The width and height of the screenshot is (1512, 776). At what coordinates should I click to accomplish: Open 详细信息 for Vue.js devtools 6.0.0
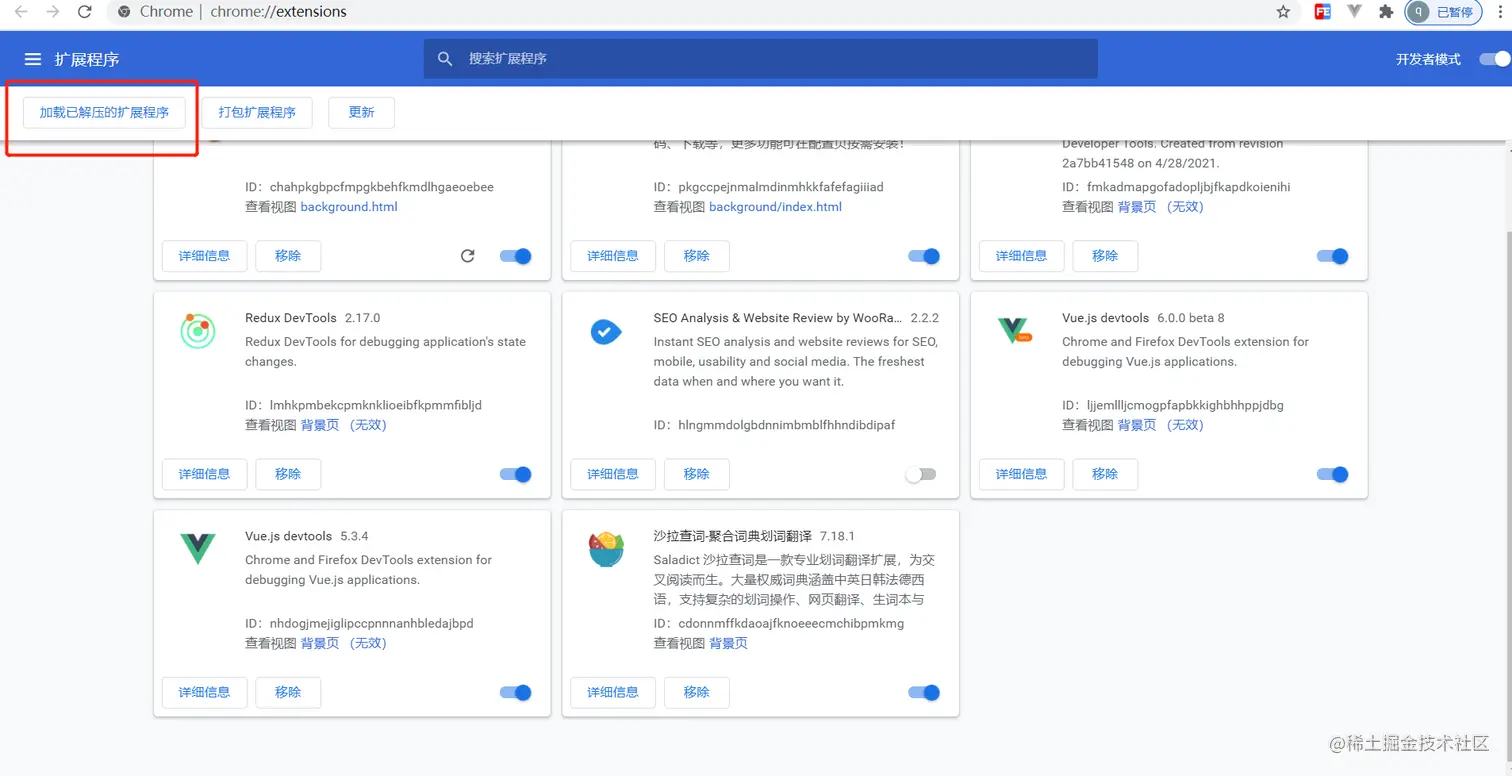1021,474
